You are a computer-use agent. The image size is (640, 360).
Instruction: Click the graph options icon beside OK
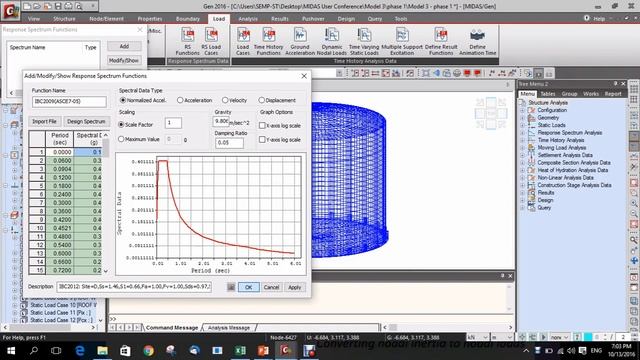pyautogui.click(x=231, y=287)
